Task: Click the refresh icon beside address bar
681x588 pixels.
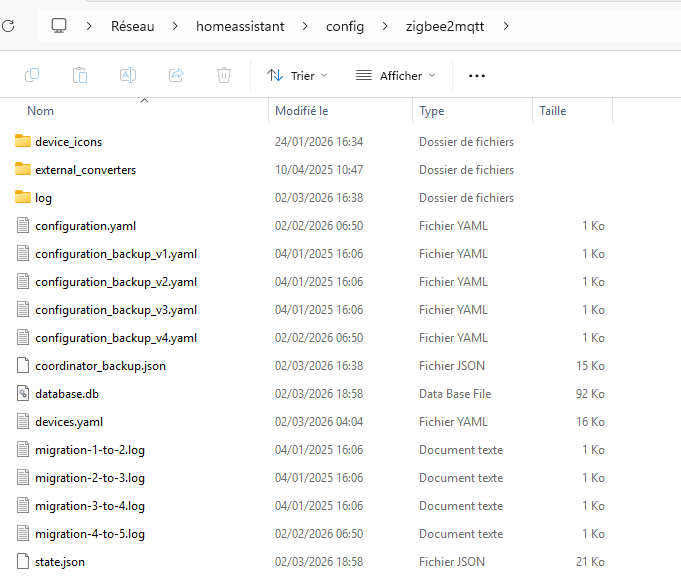Action: [8, 25]
